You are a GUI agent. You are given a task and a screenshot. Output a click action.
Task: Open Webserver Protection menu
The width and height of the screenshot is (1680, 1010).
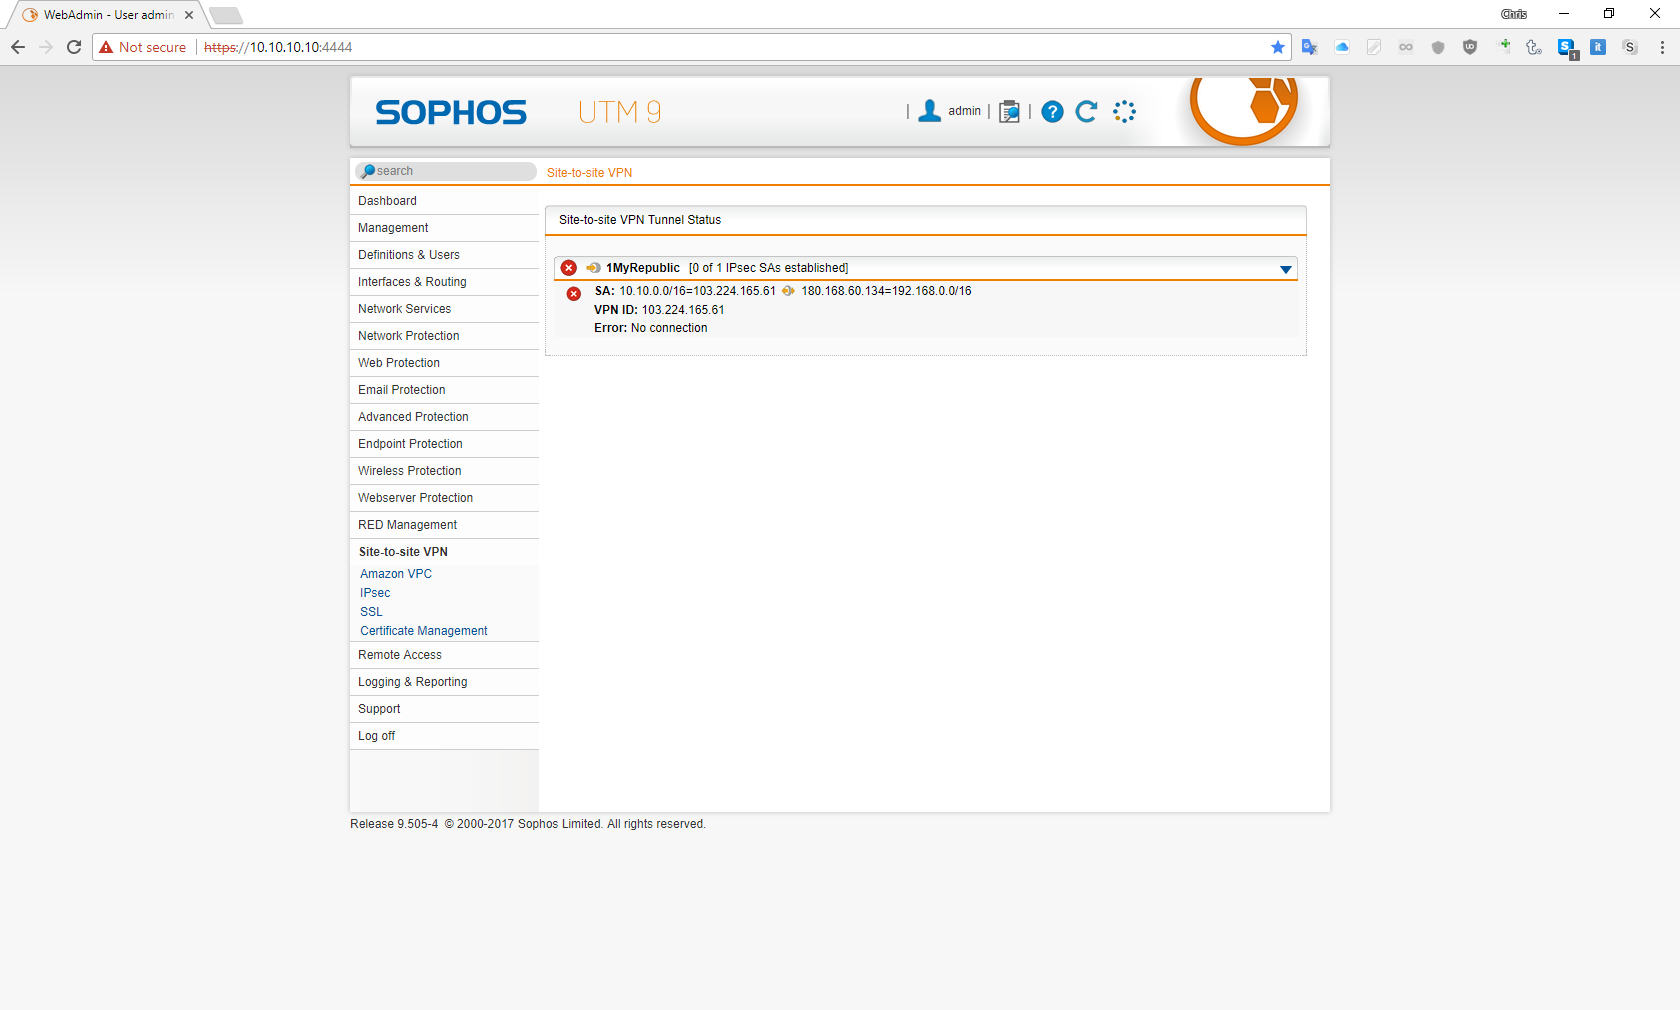click(x=444, y=498)
